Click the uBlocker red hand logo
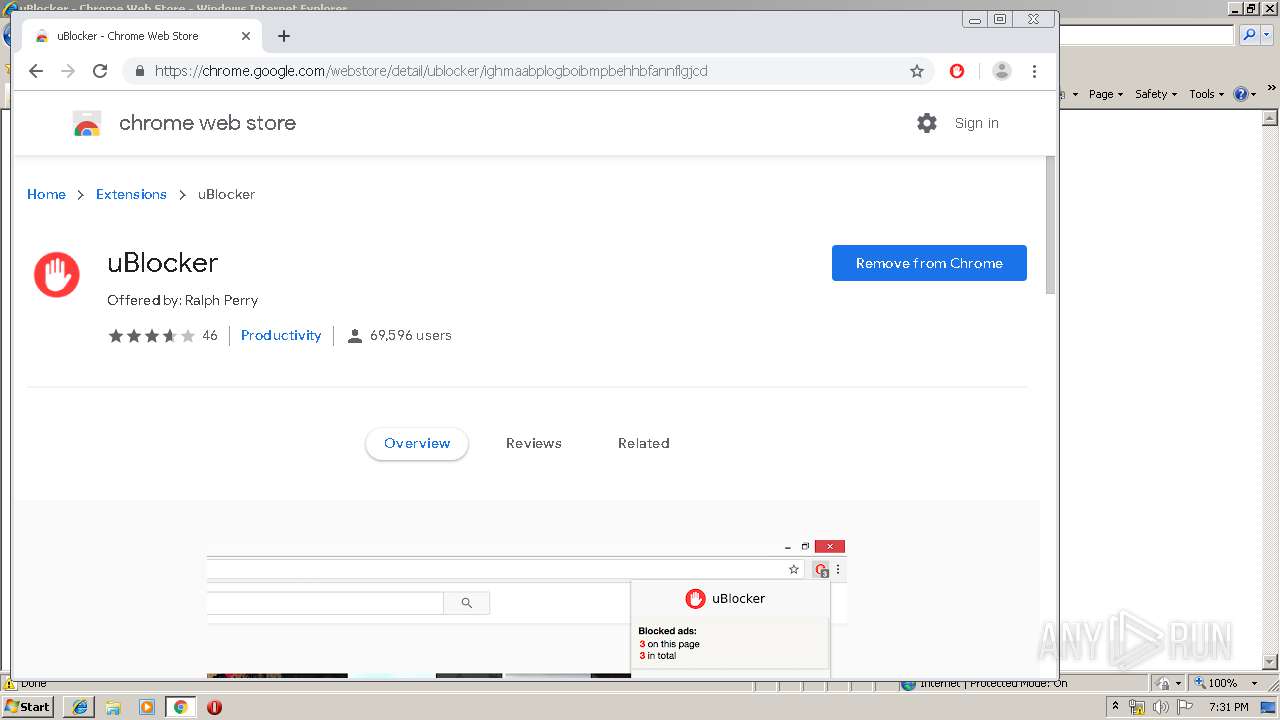The width and height of the screenshot is (1280, 720). click(57, 275)
